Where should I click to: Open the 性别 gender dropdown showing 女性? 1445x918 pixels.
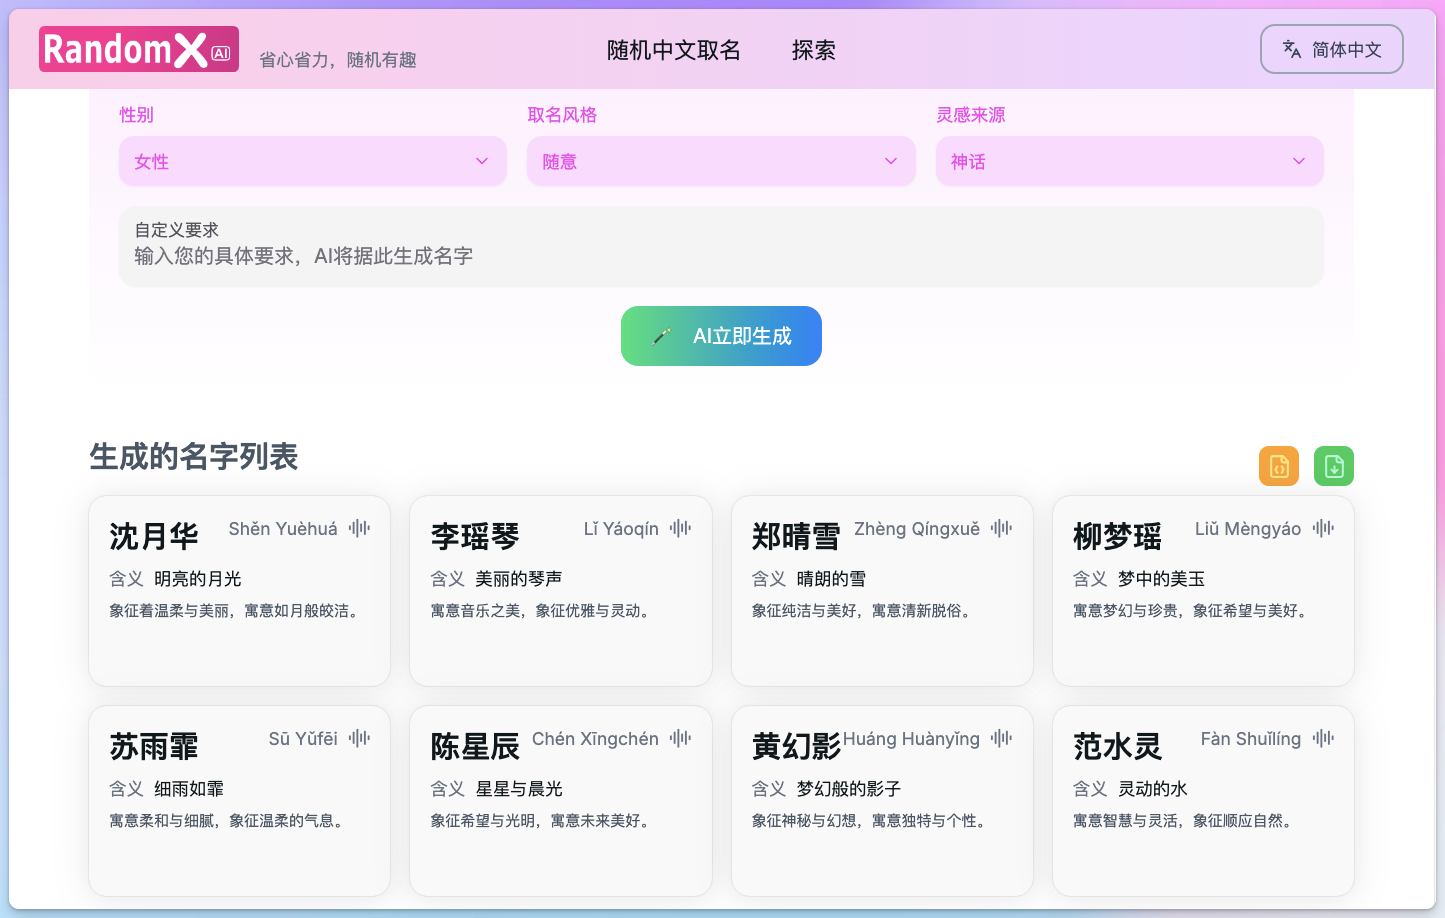click(x=312, y=161)
